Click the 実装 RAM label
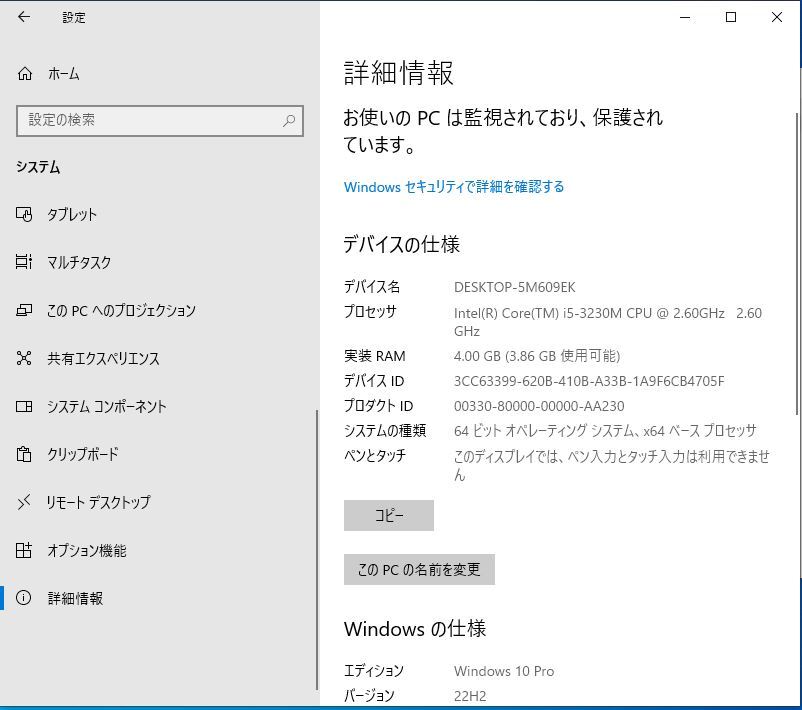This screenshot has width=802, height=710. (x=374, y=356)
